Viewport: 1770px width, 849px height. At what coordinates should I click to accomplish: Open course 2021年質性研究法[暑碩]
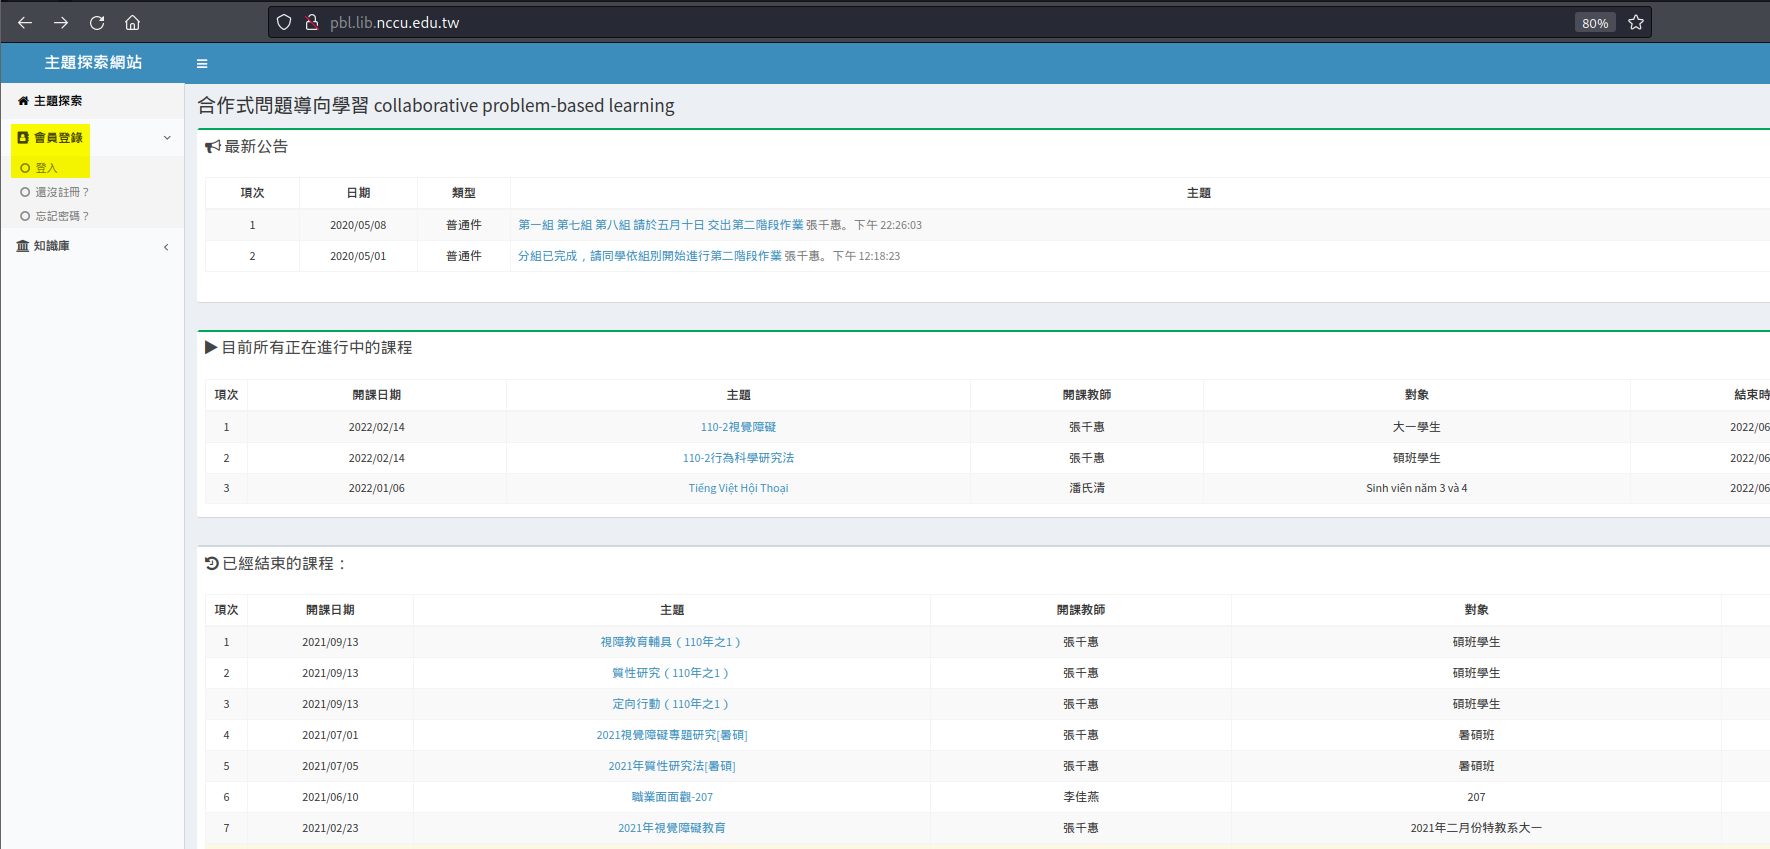pyautogui.click(x=672, y=766)
